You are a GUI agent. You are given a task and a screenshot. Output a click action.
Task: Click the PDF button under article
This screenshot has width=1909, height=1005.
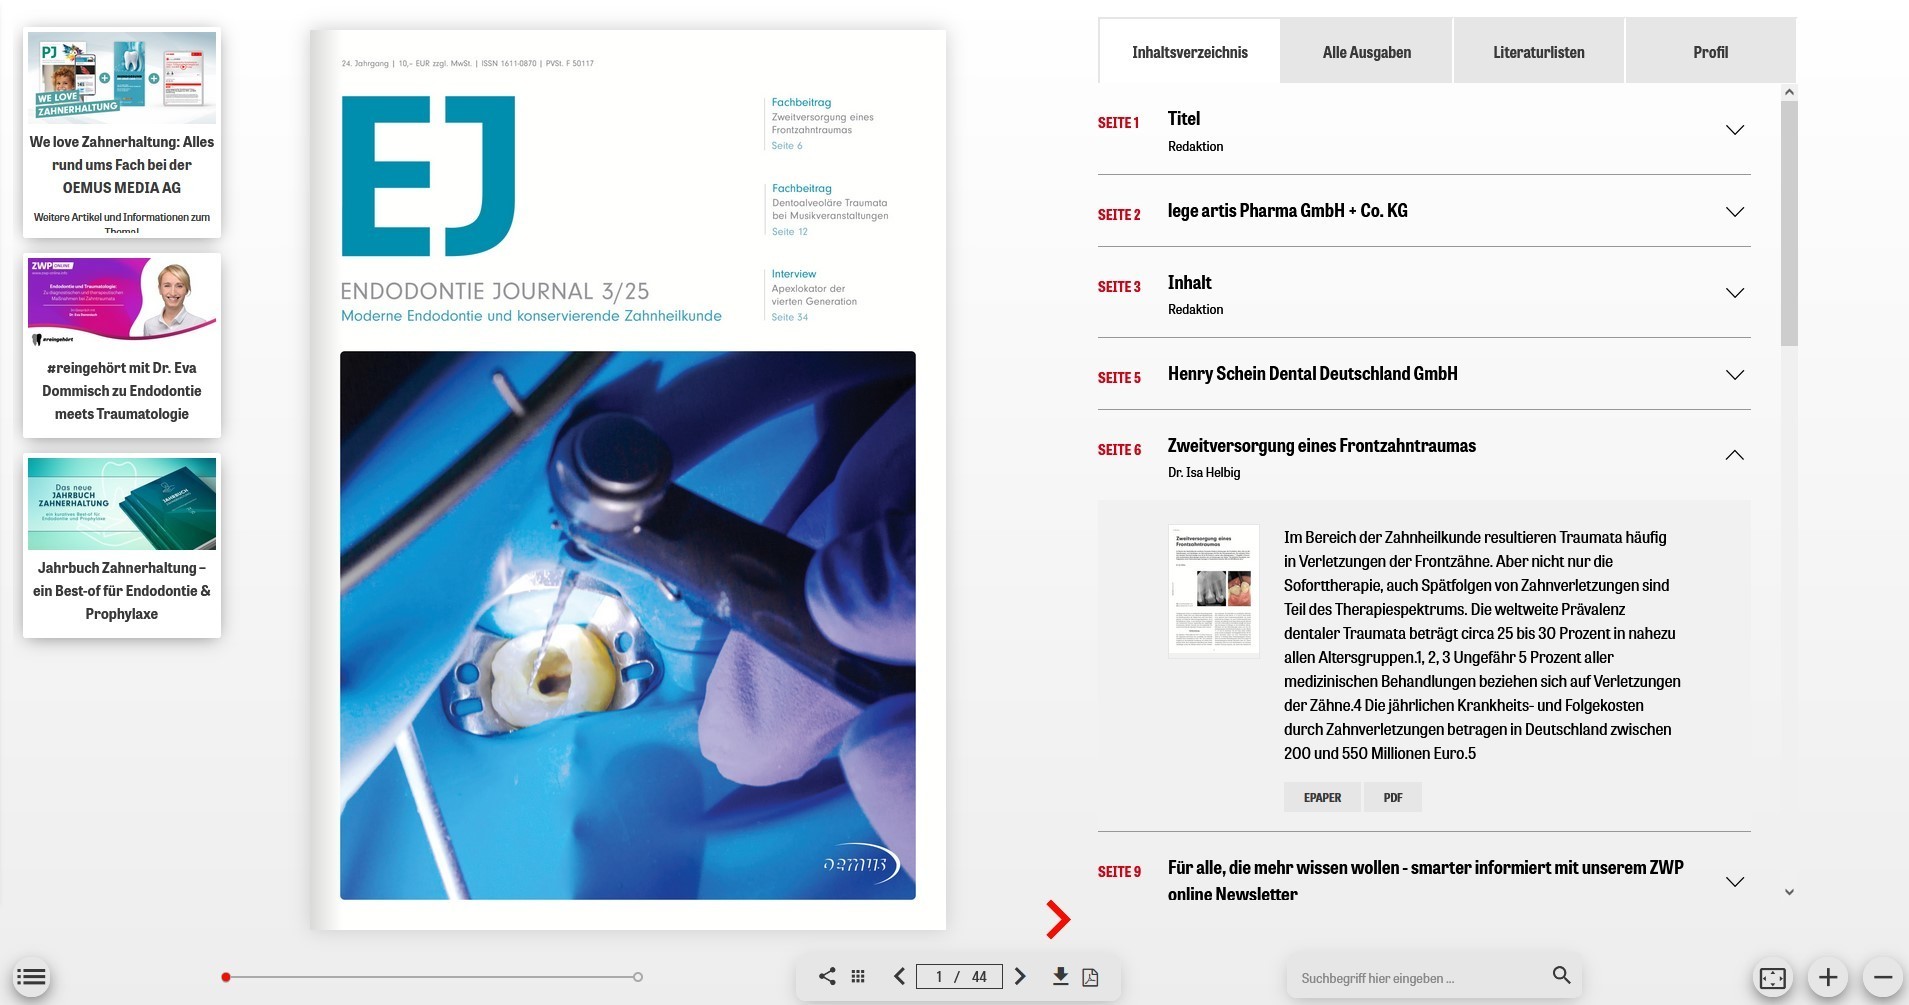(1393, 797)
